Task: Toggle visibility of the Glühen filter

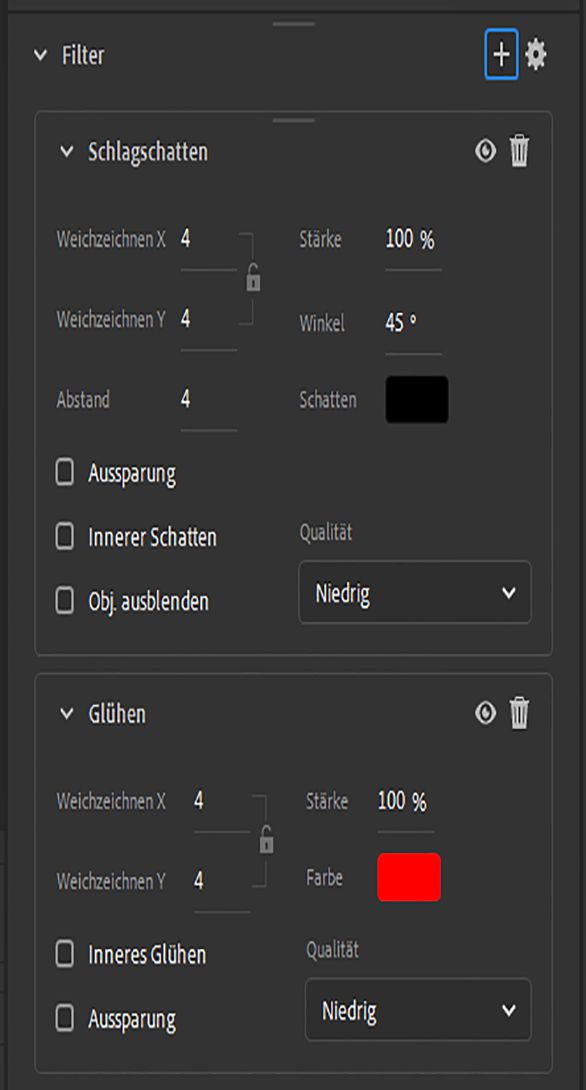Action: click(484, 712)
